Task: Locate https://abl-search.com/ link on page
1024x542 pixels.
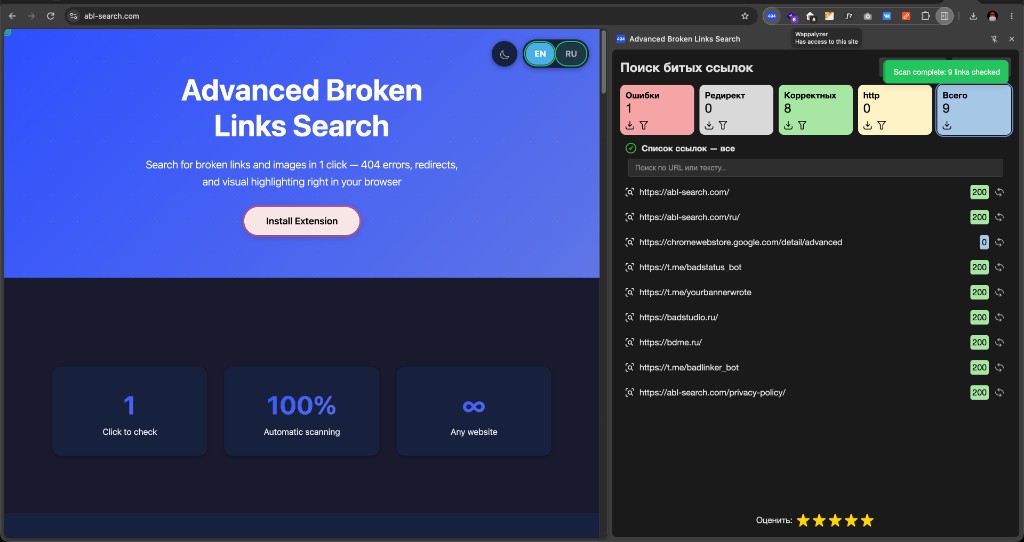Action: tap(630, 192)
